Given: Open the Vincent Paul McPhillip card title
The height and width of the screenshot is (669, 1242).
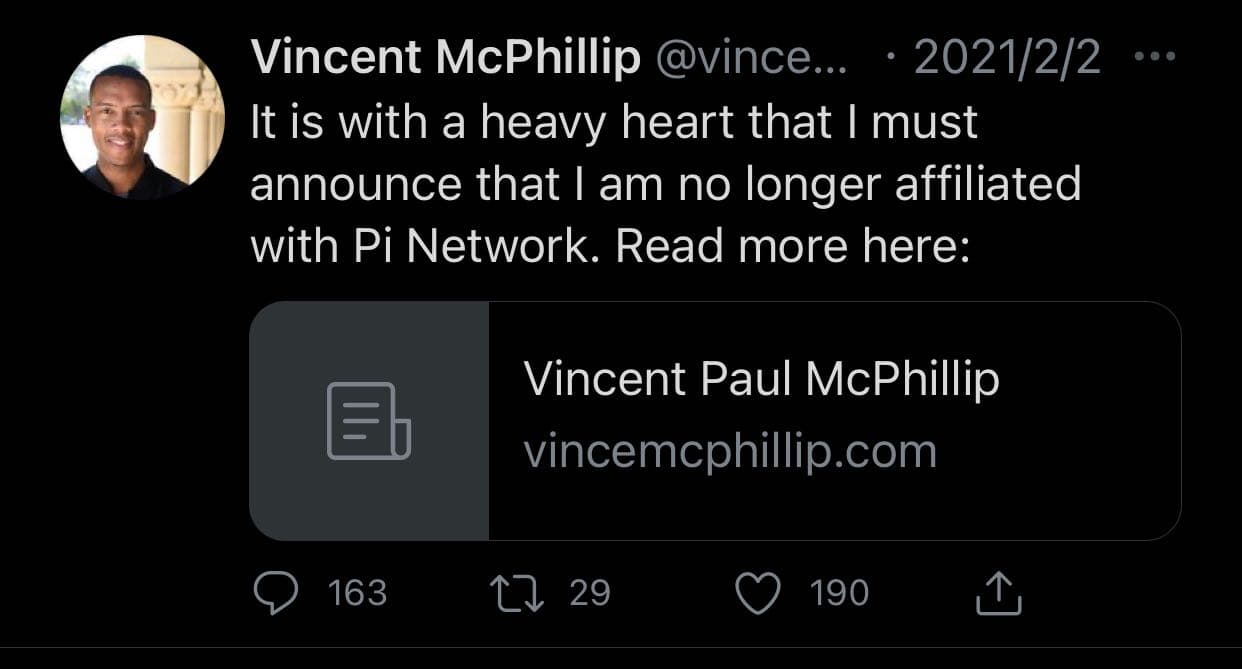Looking at the screenshot, I should click(761, 380).
